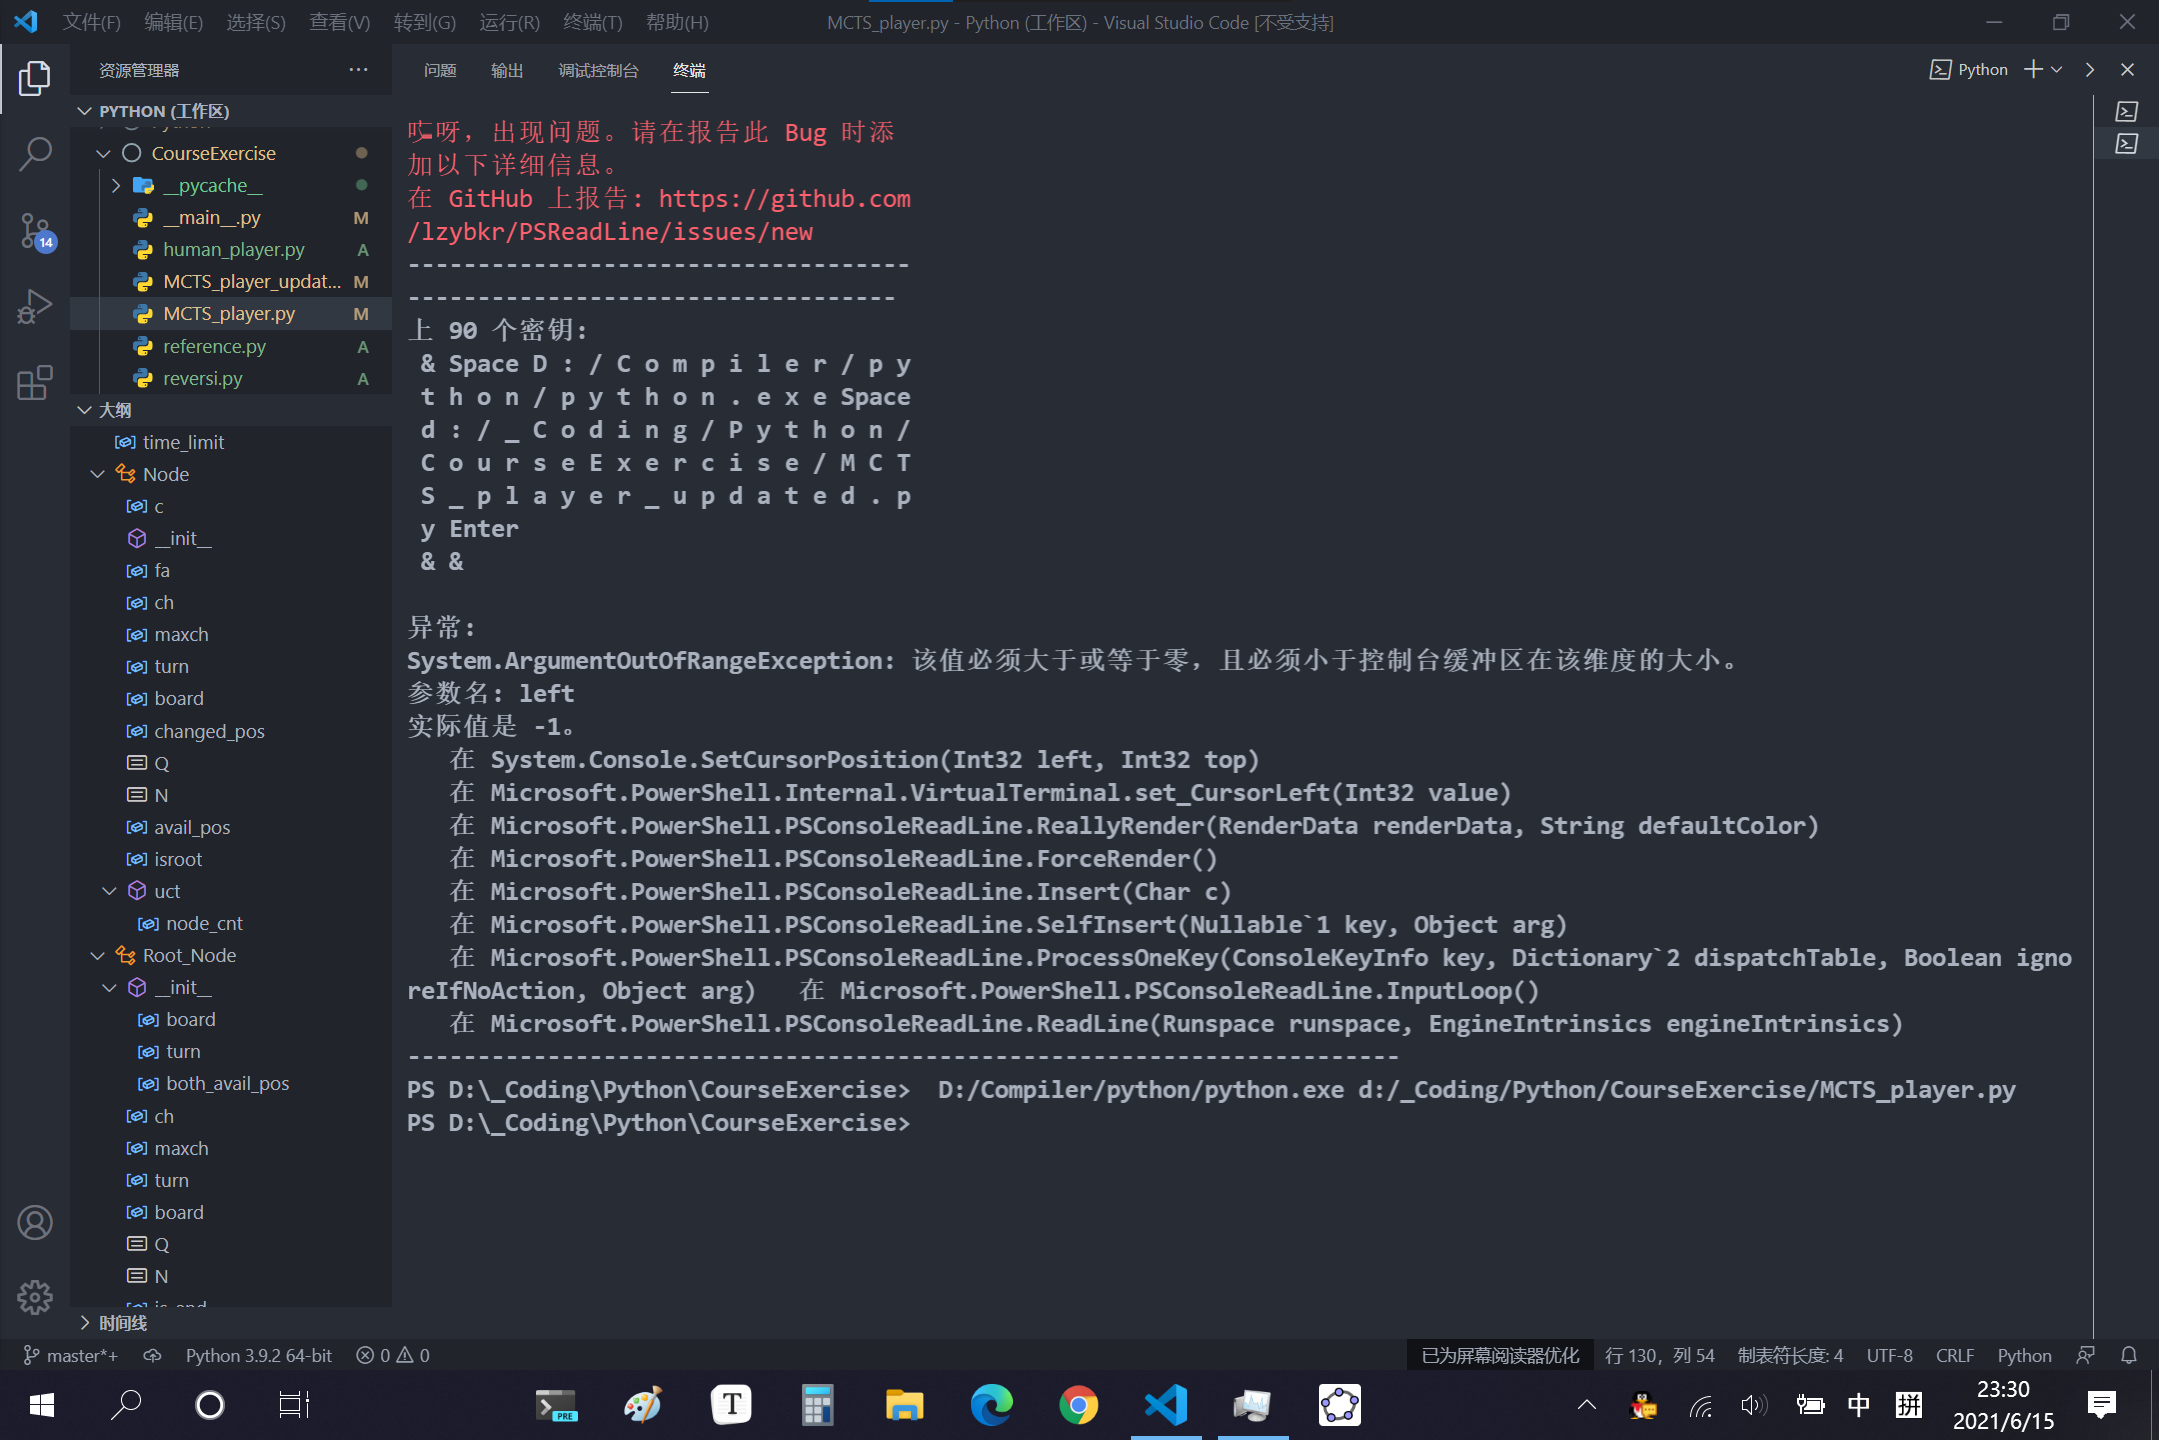The height and width of the screenshot is (1440, 2159).
Task: Open the master*+ branch picker
Action: [70, 1355]
